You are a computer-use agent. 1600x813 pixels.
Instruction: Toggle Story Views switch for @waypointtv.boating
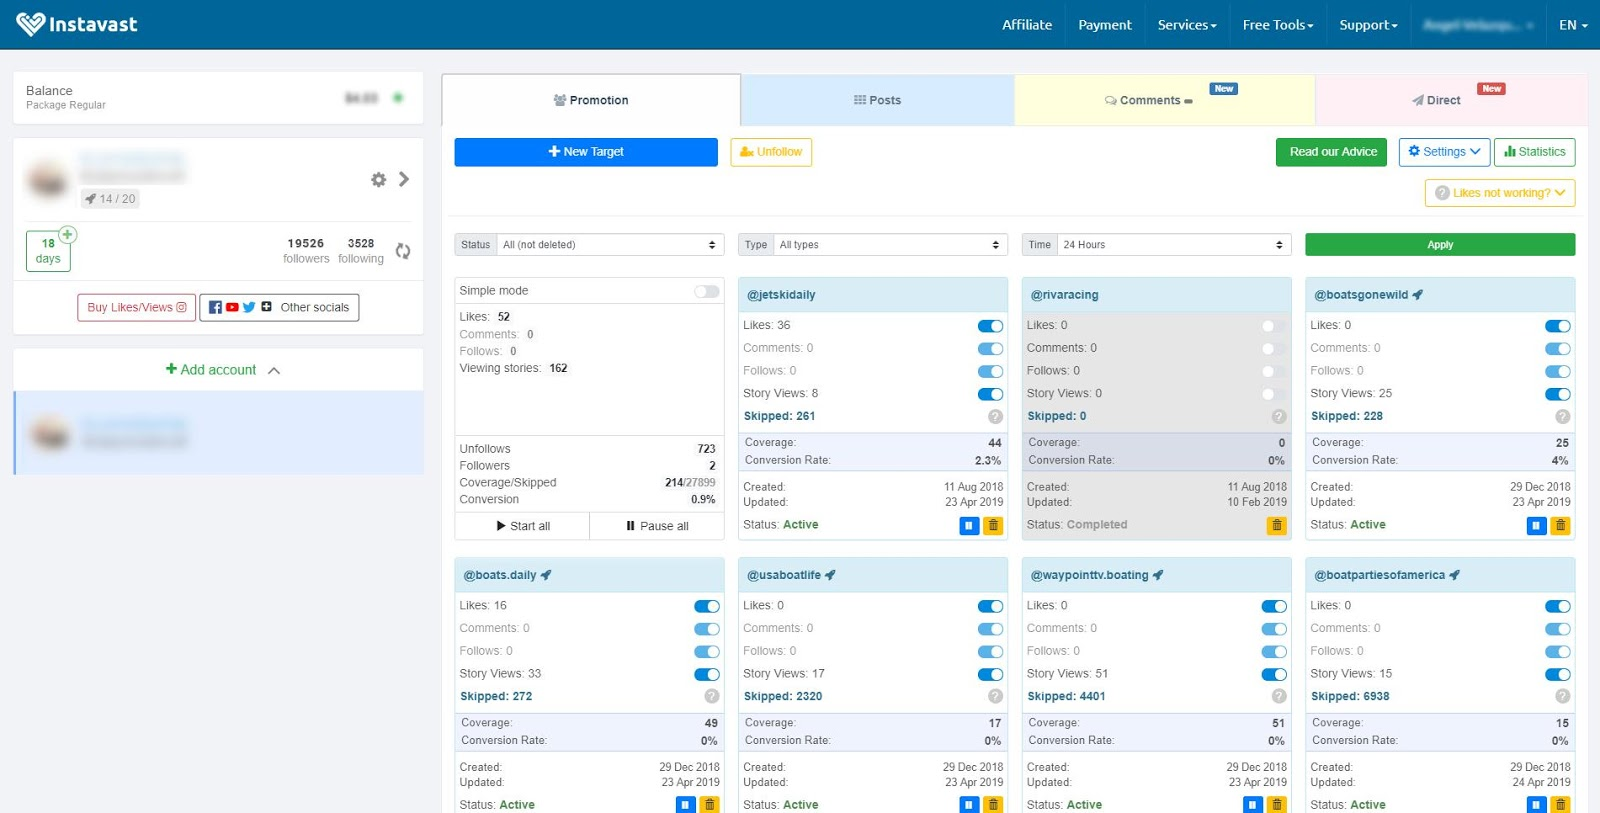[x=1274, y=674]
